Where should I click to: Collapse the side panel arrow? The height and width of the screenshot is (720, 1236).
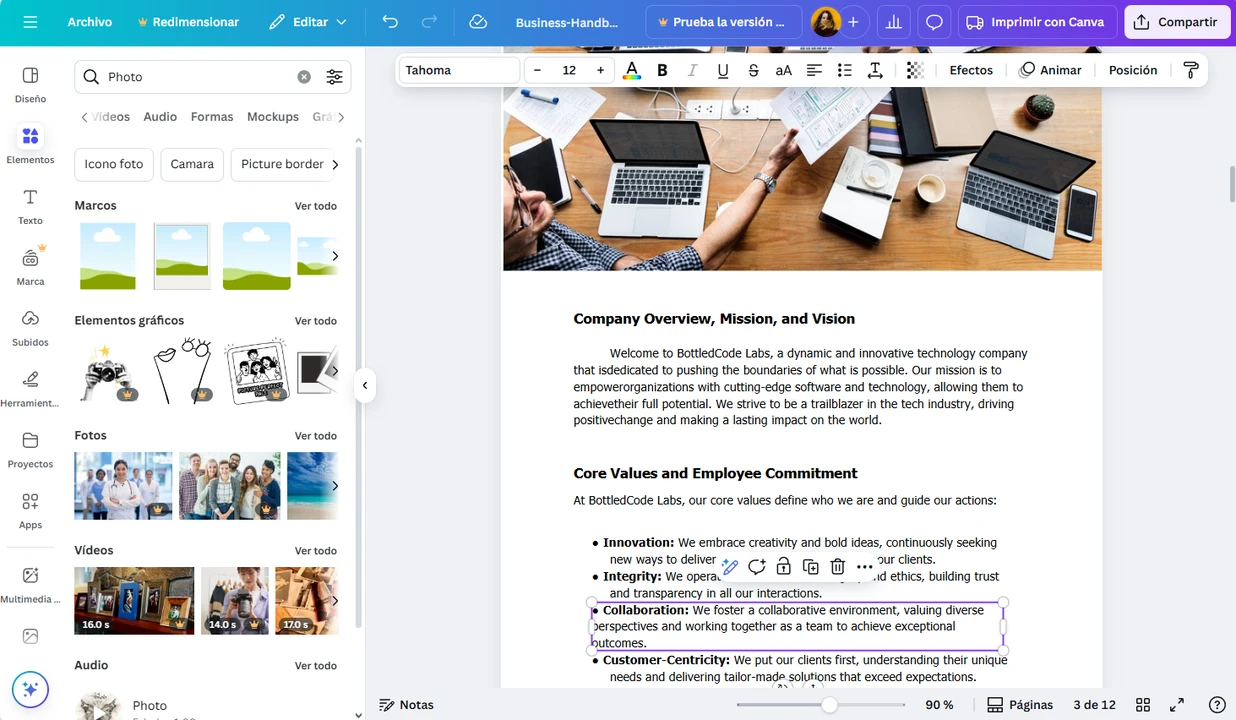pyautogui.click(x=365, y=385)
